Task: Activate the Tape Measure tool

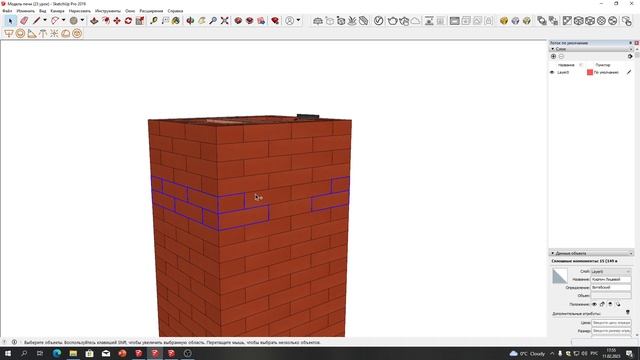Action: click(154, 20)
